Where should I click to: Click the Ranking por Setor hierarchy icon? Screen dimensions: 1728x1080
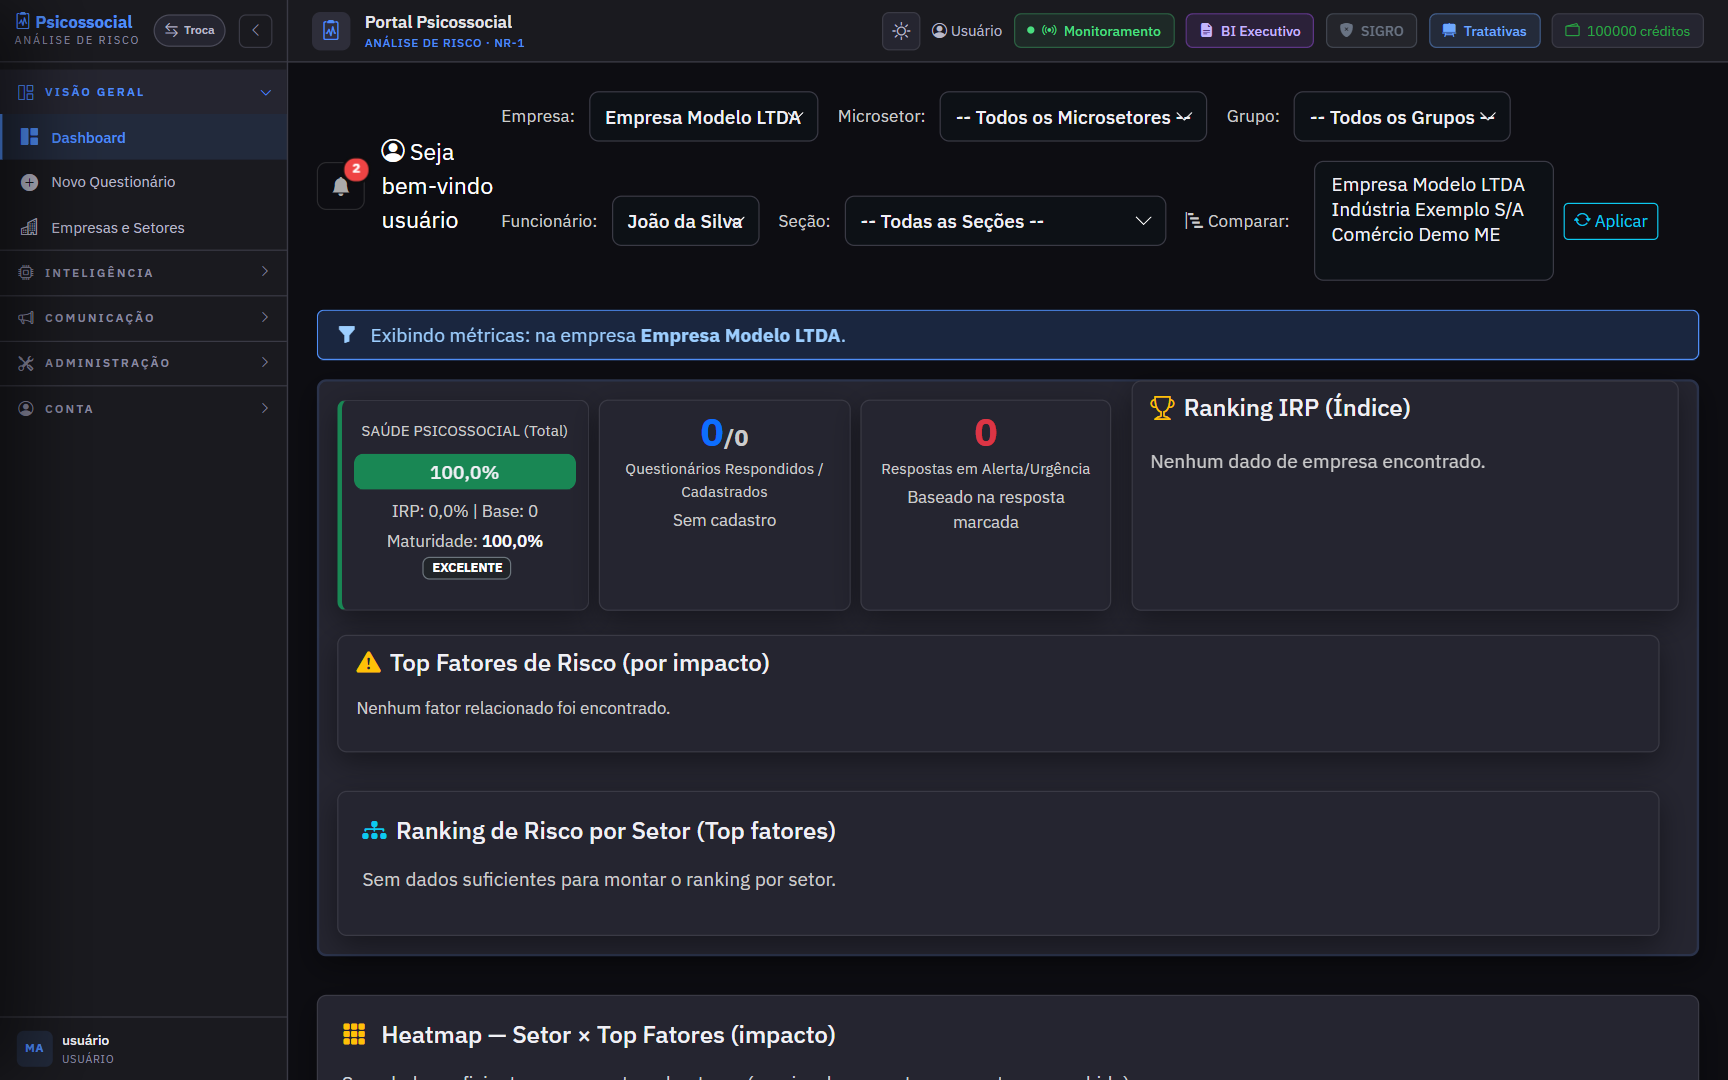point(374,831)
